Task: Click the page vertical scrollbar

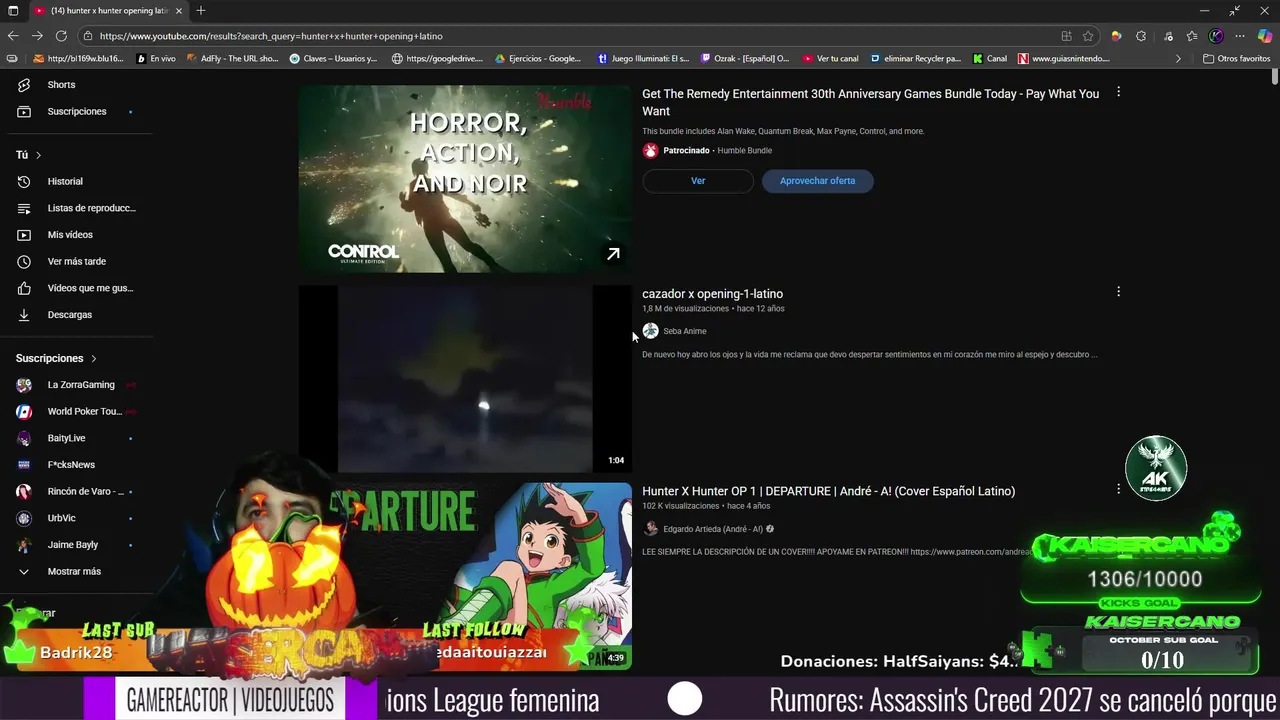Action: [x=1275, y=78]
